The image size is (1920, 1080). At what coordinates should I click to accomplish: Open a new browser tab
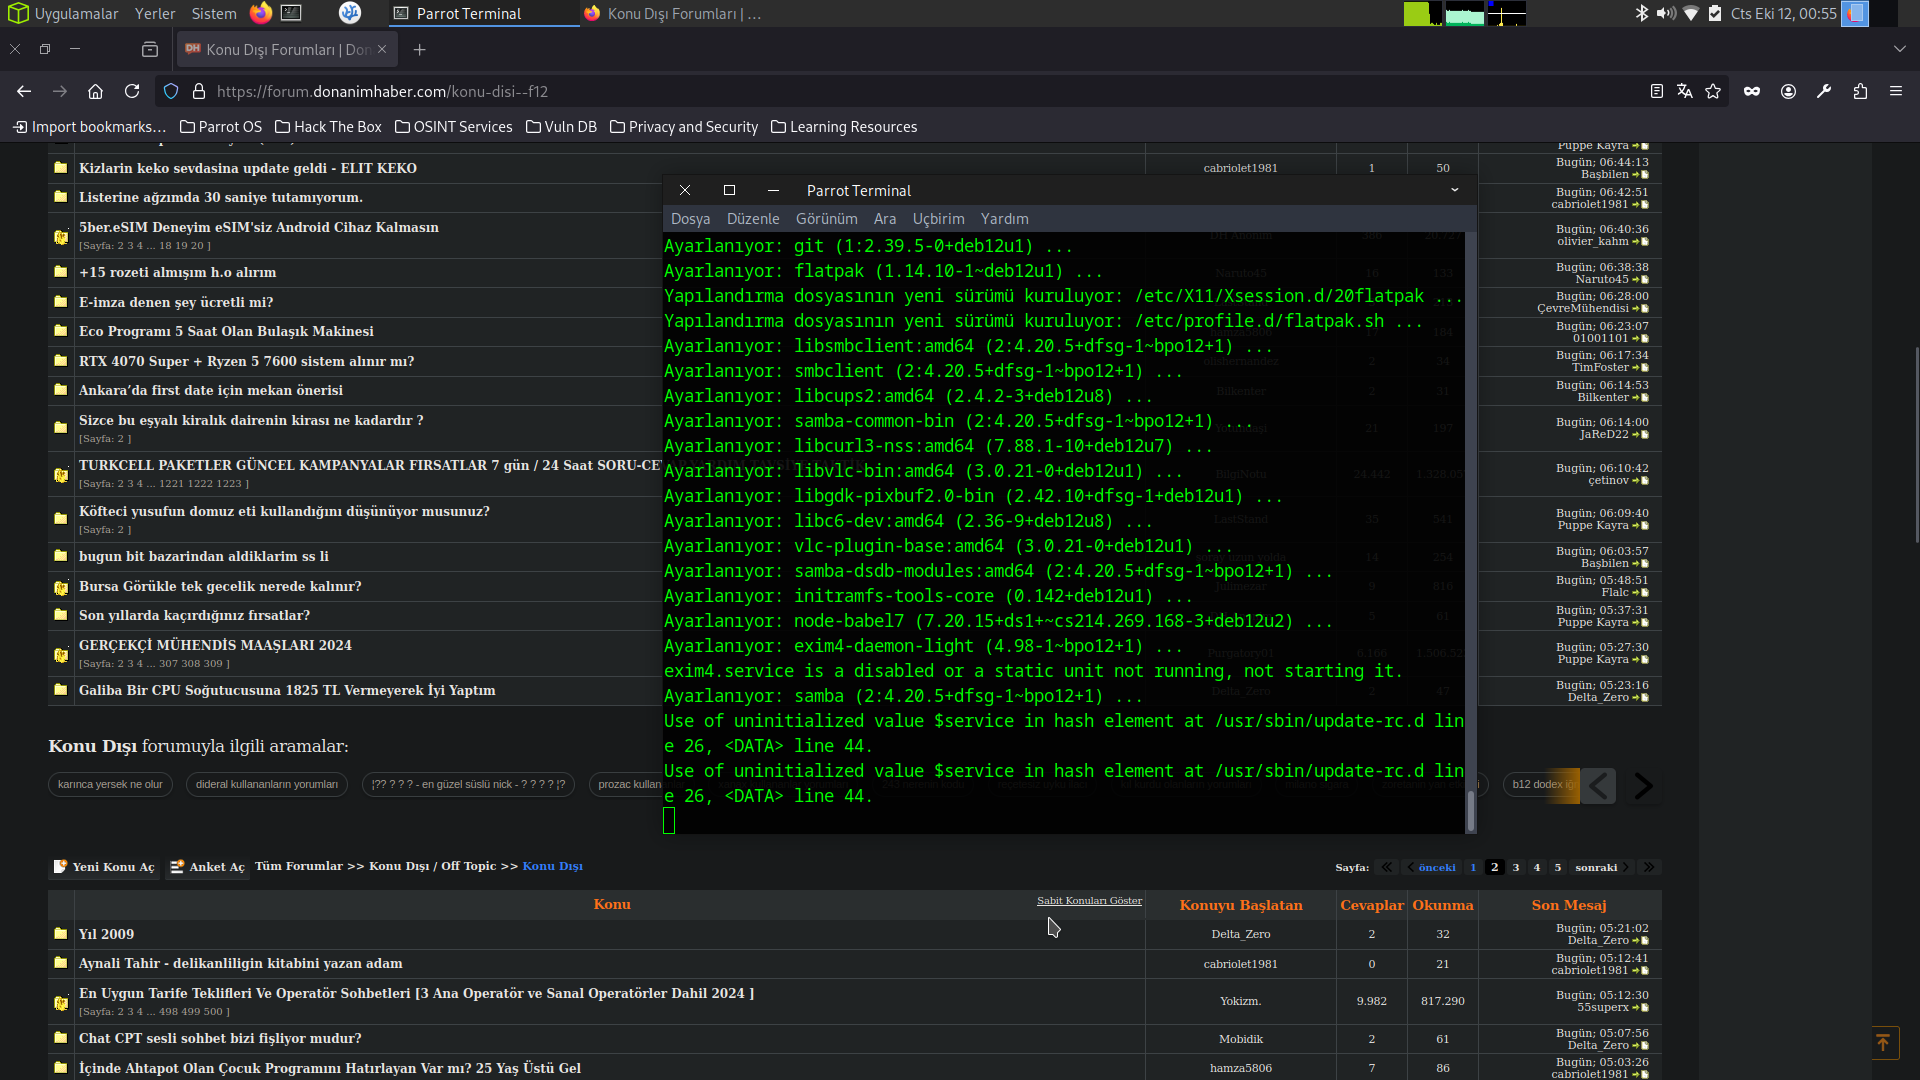coord(420,49)
